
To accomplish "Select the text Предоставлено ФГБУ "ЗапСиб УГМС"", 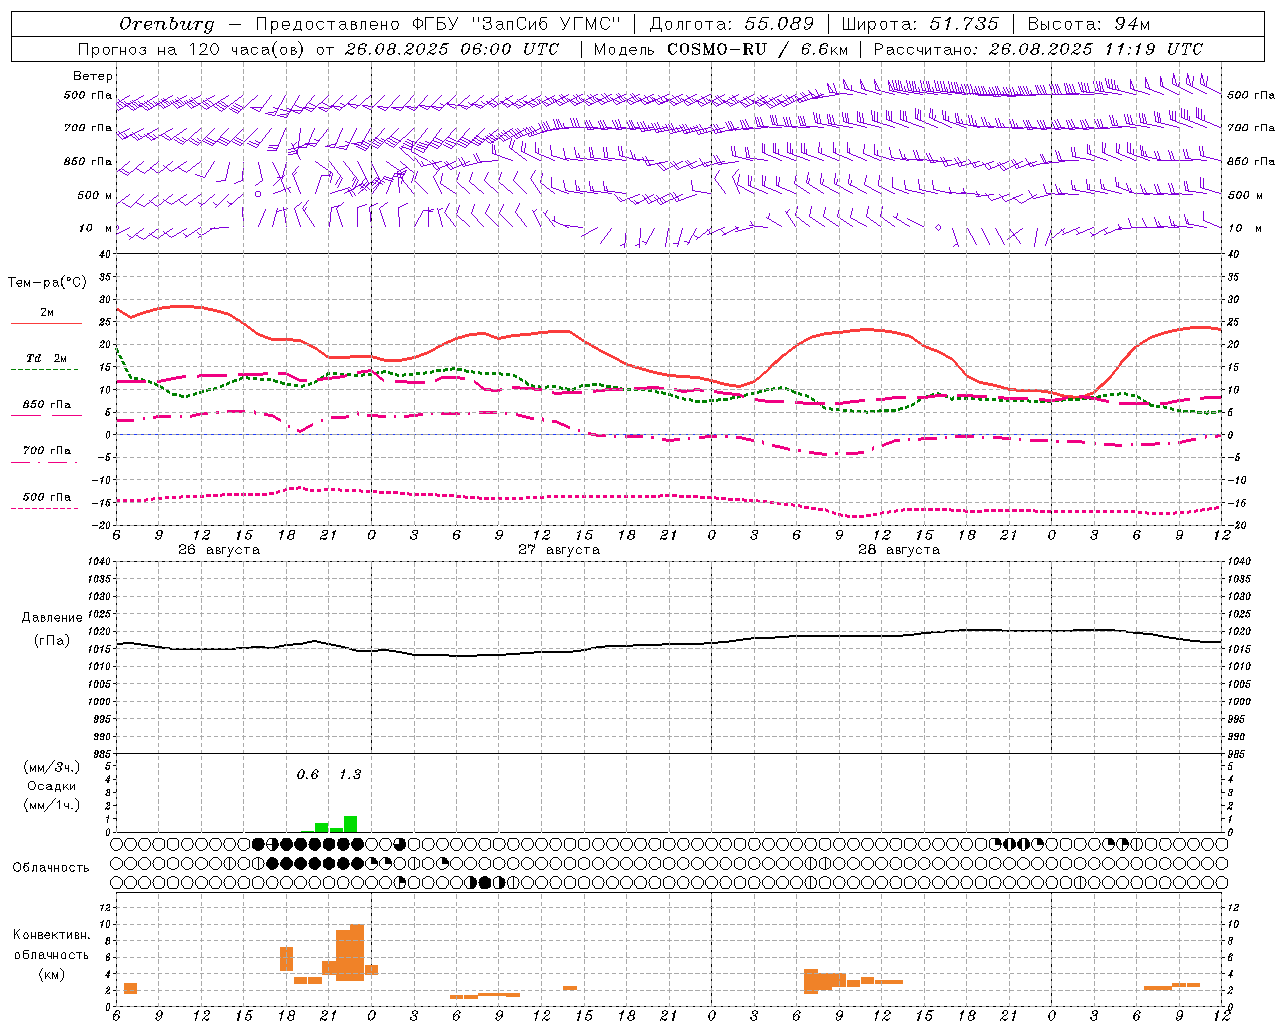I will pos(438,24).
